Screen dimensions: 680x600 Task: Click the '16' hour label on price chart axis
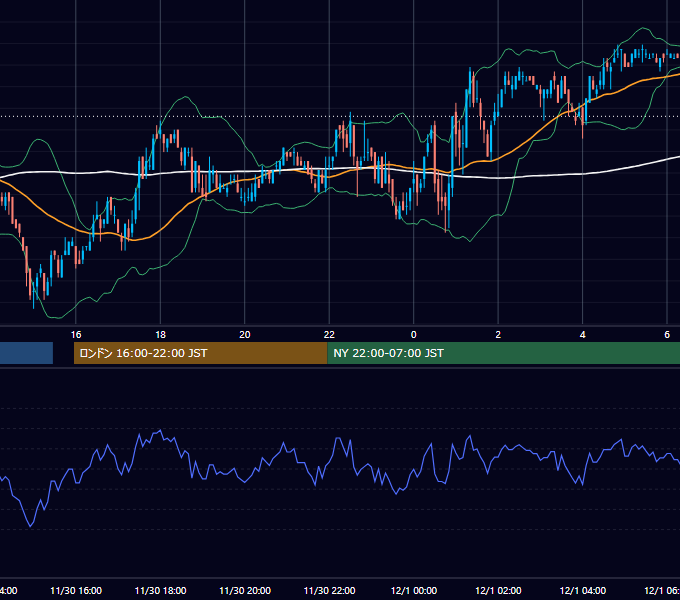pos(76,334)
